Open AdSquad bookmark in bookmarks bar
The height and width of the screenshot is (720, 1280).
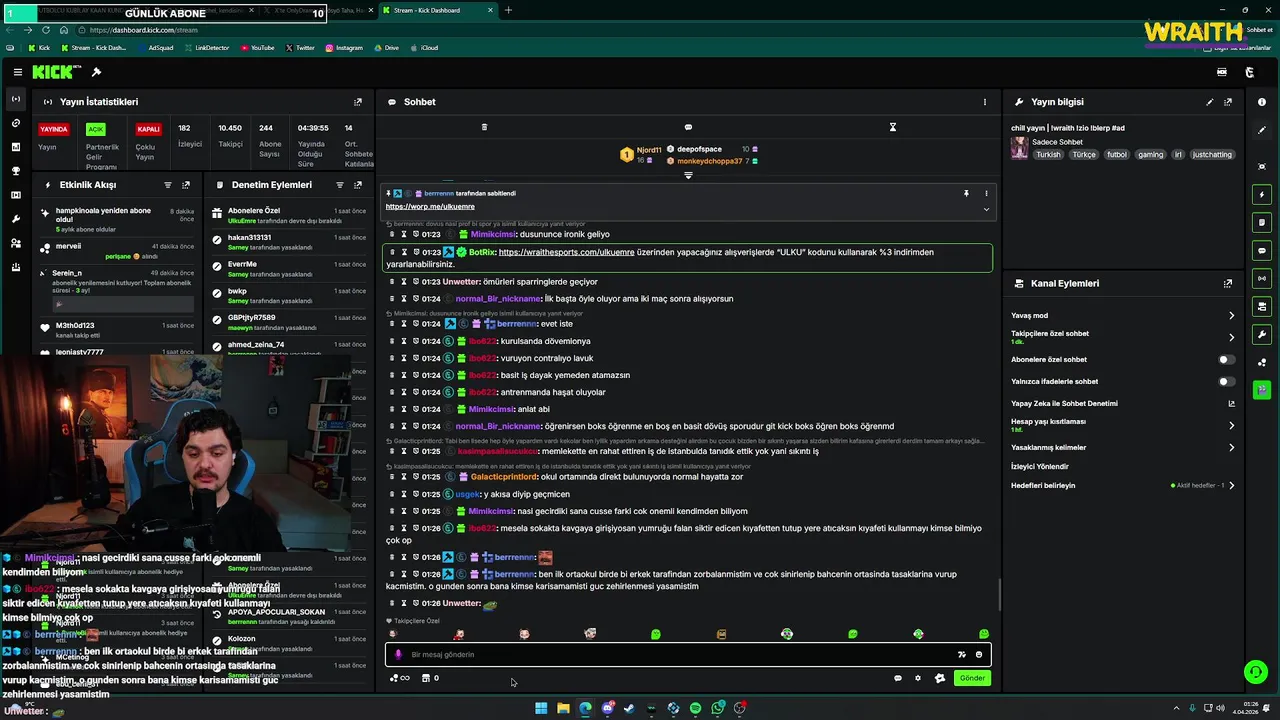pos(155,48)
